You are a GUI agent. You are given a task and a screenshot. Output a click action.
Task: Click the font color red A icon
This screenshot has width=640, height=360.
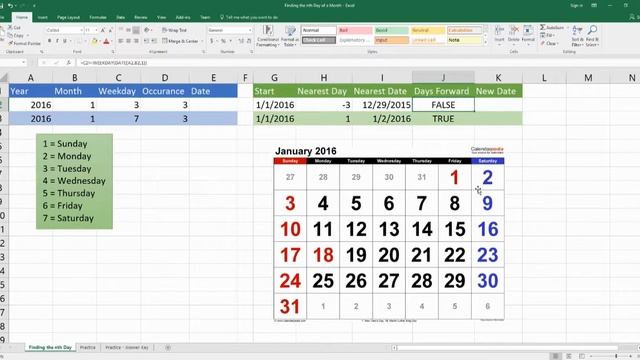(x=106, y=41)
